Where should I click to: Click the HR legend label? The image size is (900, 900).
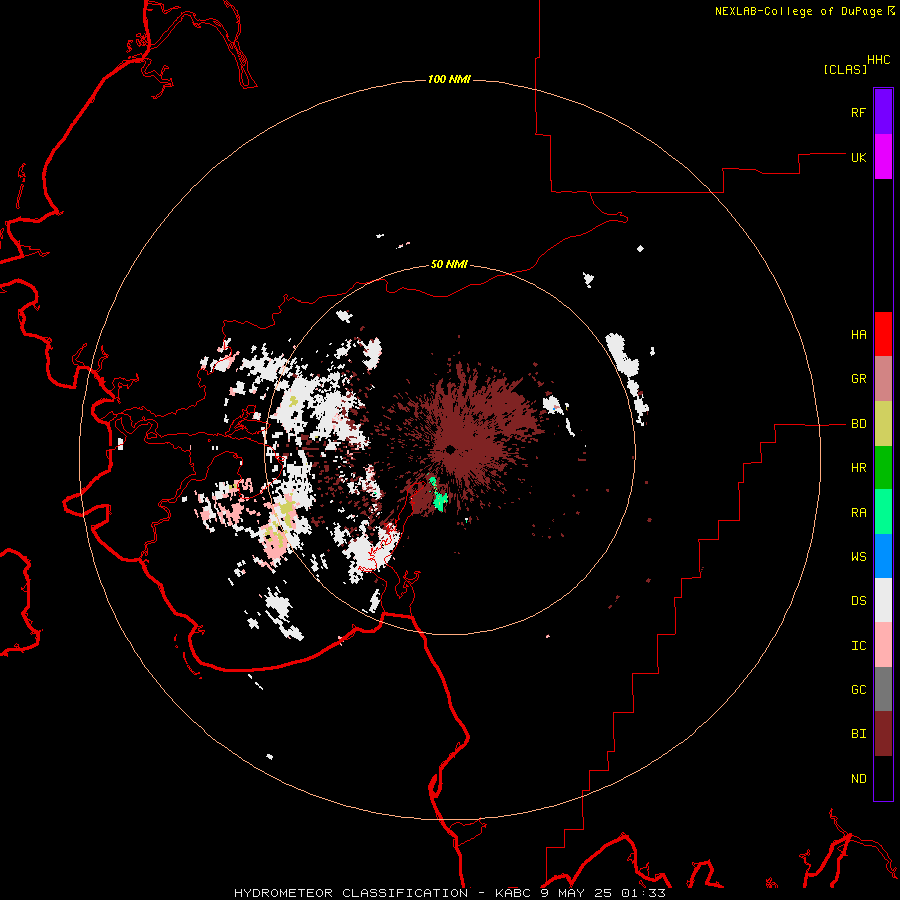click(858, 468)
